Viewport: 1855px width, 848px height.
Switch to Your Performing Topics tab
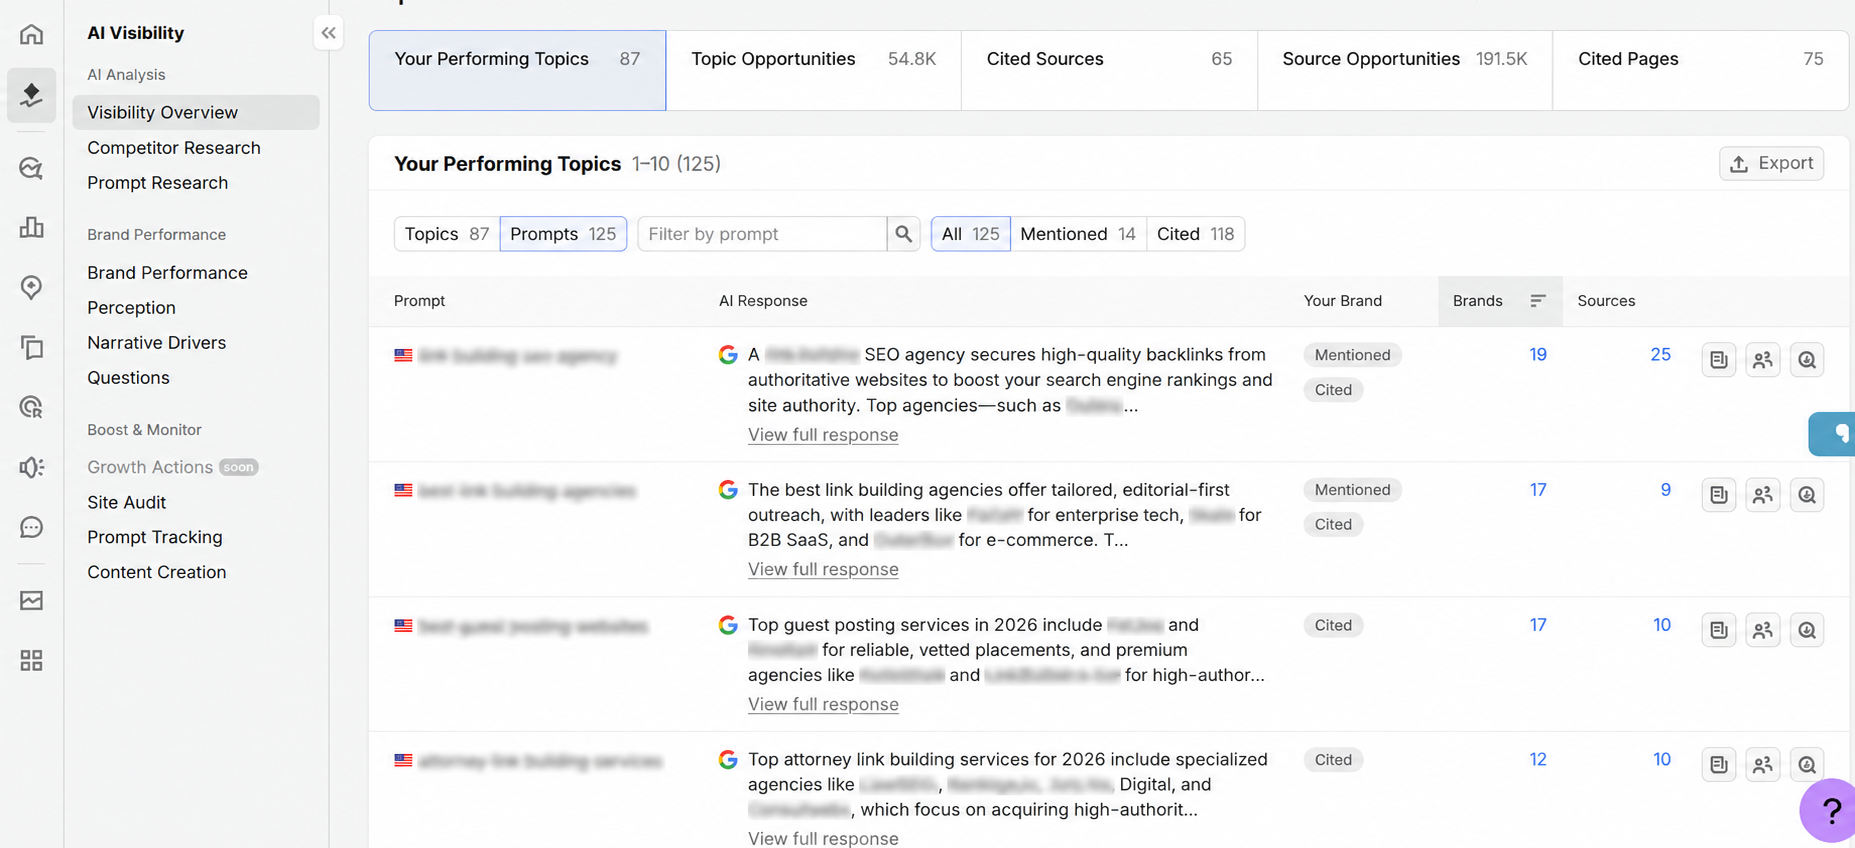click(x=517, y=70)
